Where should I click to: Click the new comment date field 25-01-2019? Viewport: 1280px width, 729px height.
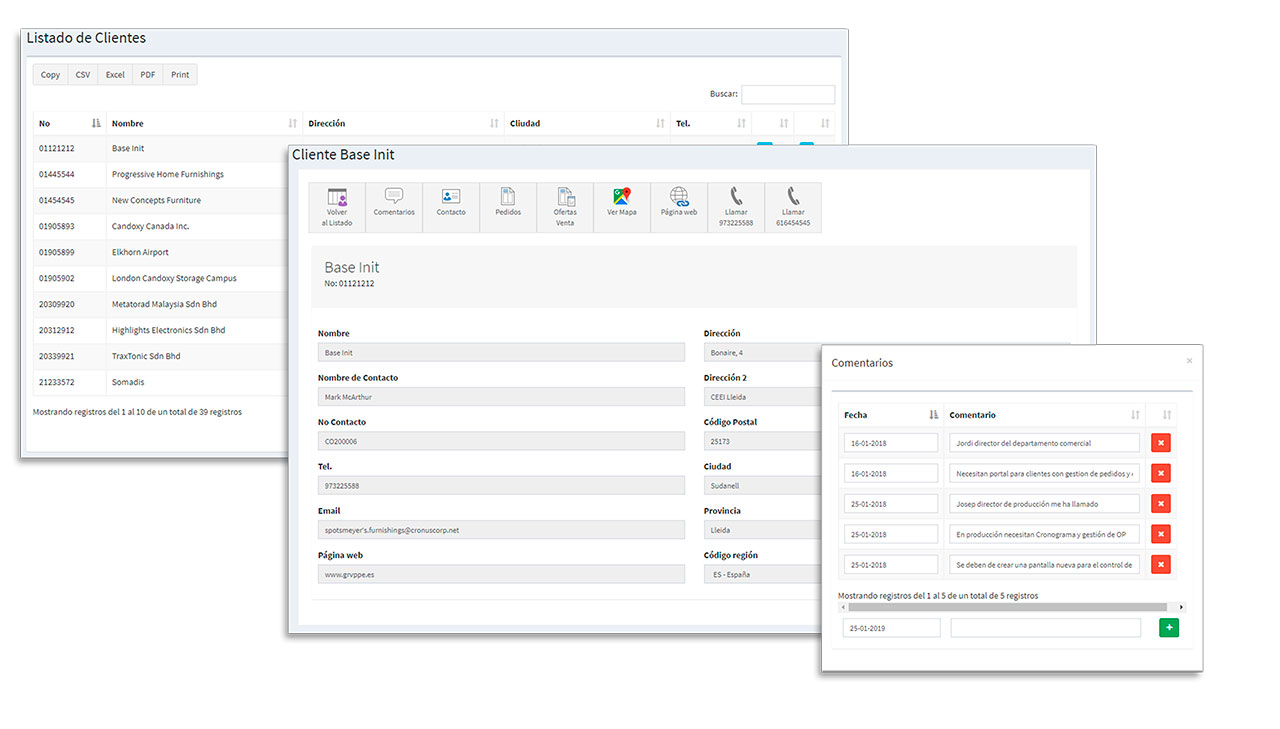pyautogui.click(x=892, y=628)
